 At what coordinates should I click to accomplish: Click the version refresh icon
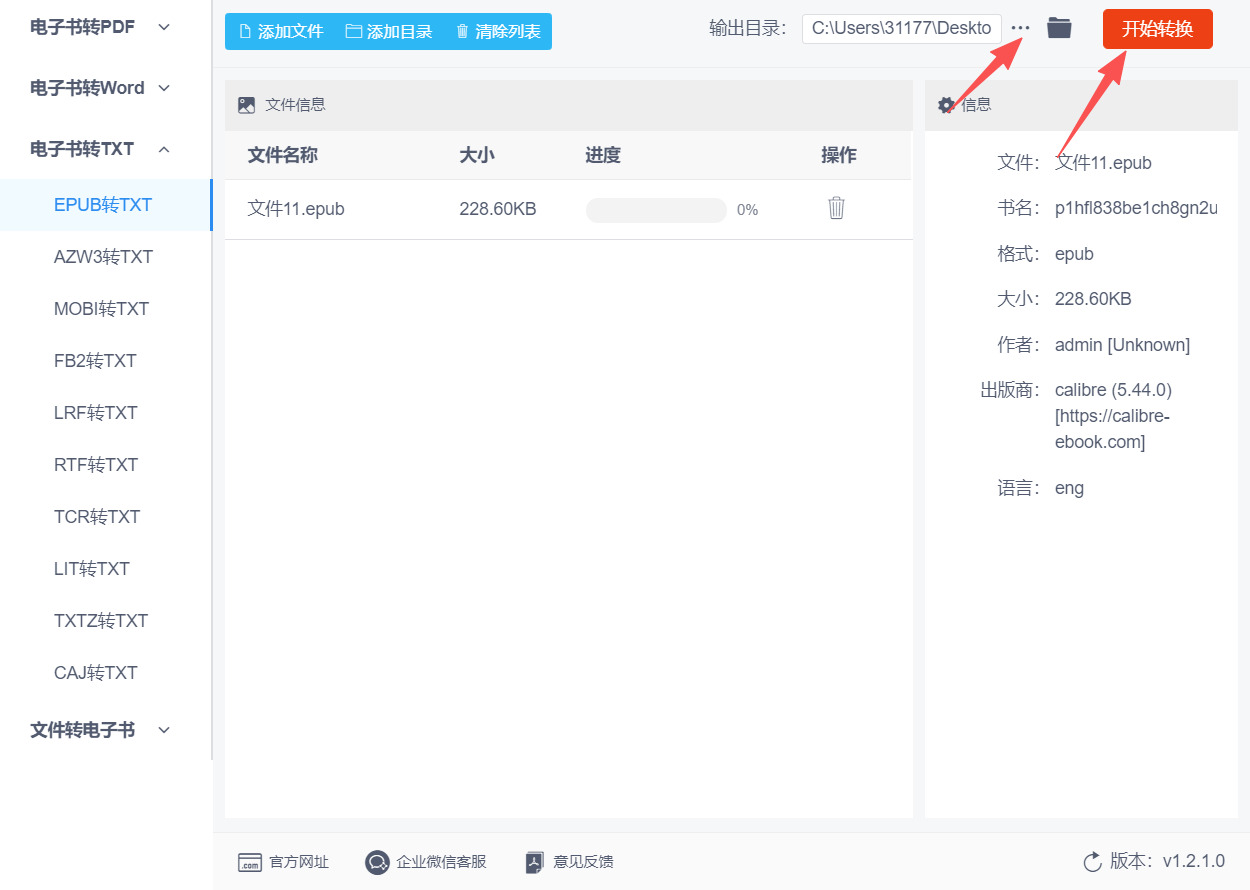(1092, 862)
